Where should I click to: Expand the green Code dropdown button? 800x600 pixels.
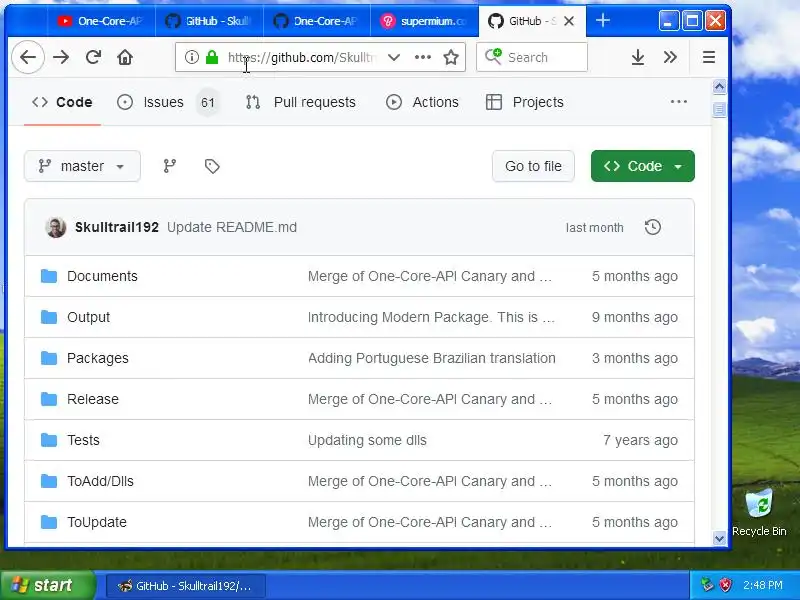(x=643, y=166)
